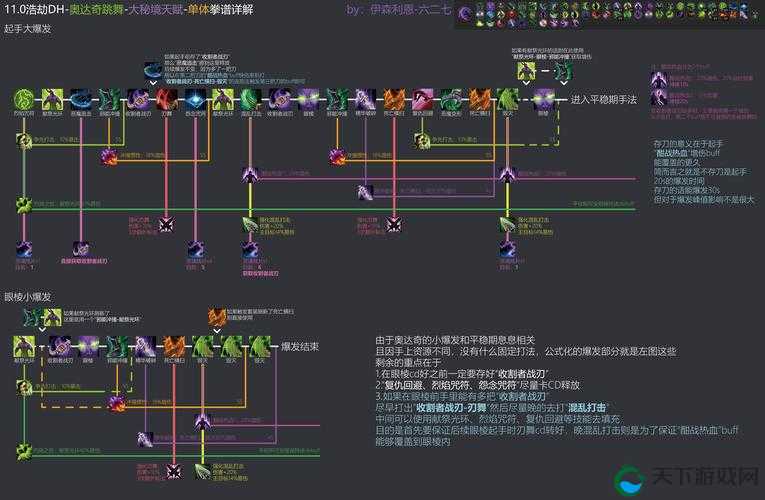Select the first 邪能冲撞 icon in the opener row
This screenshot has height=500, width=765.
coord(109,100)
